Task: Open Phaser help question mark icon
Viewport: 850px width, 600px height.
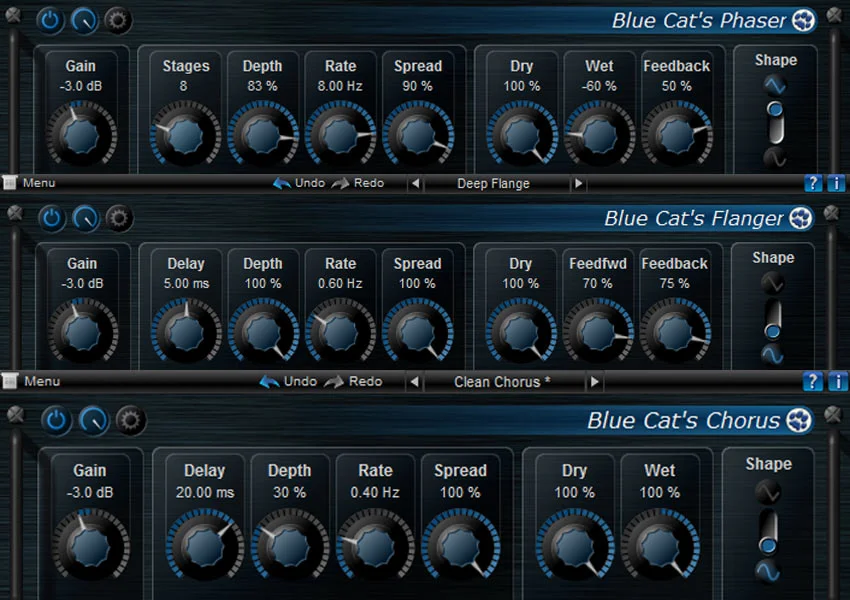Action: click(x=813, y=183)
